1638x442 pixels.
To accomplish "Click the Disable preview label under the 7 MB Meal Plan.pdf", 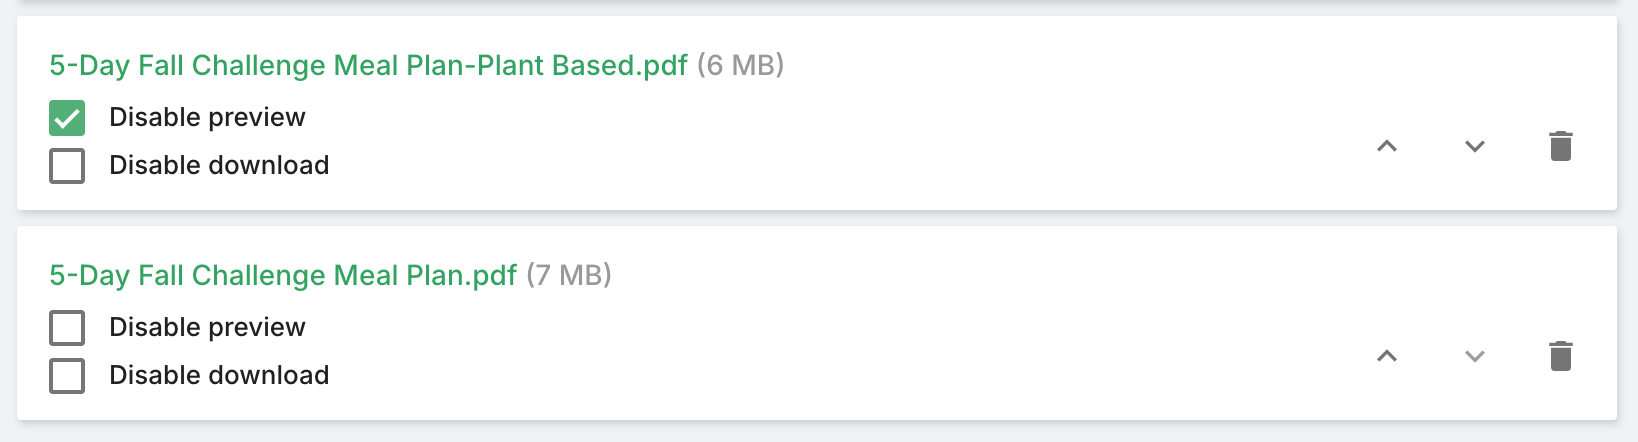I will point(207,328).
